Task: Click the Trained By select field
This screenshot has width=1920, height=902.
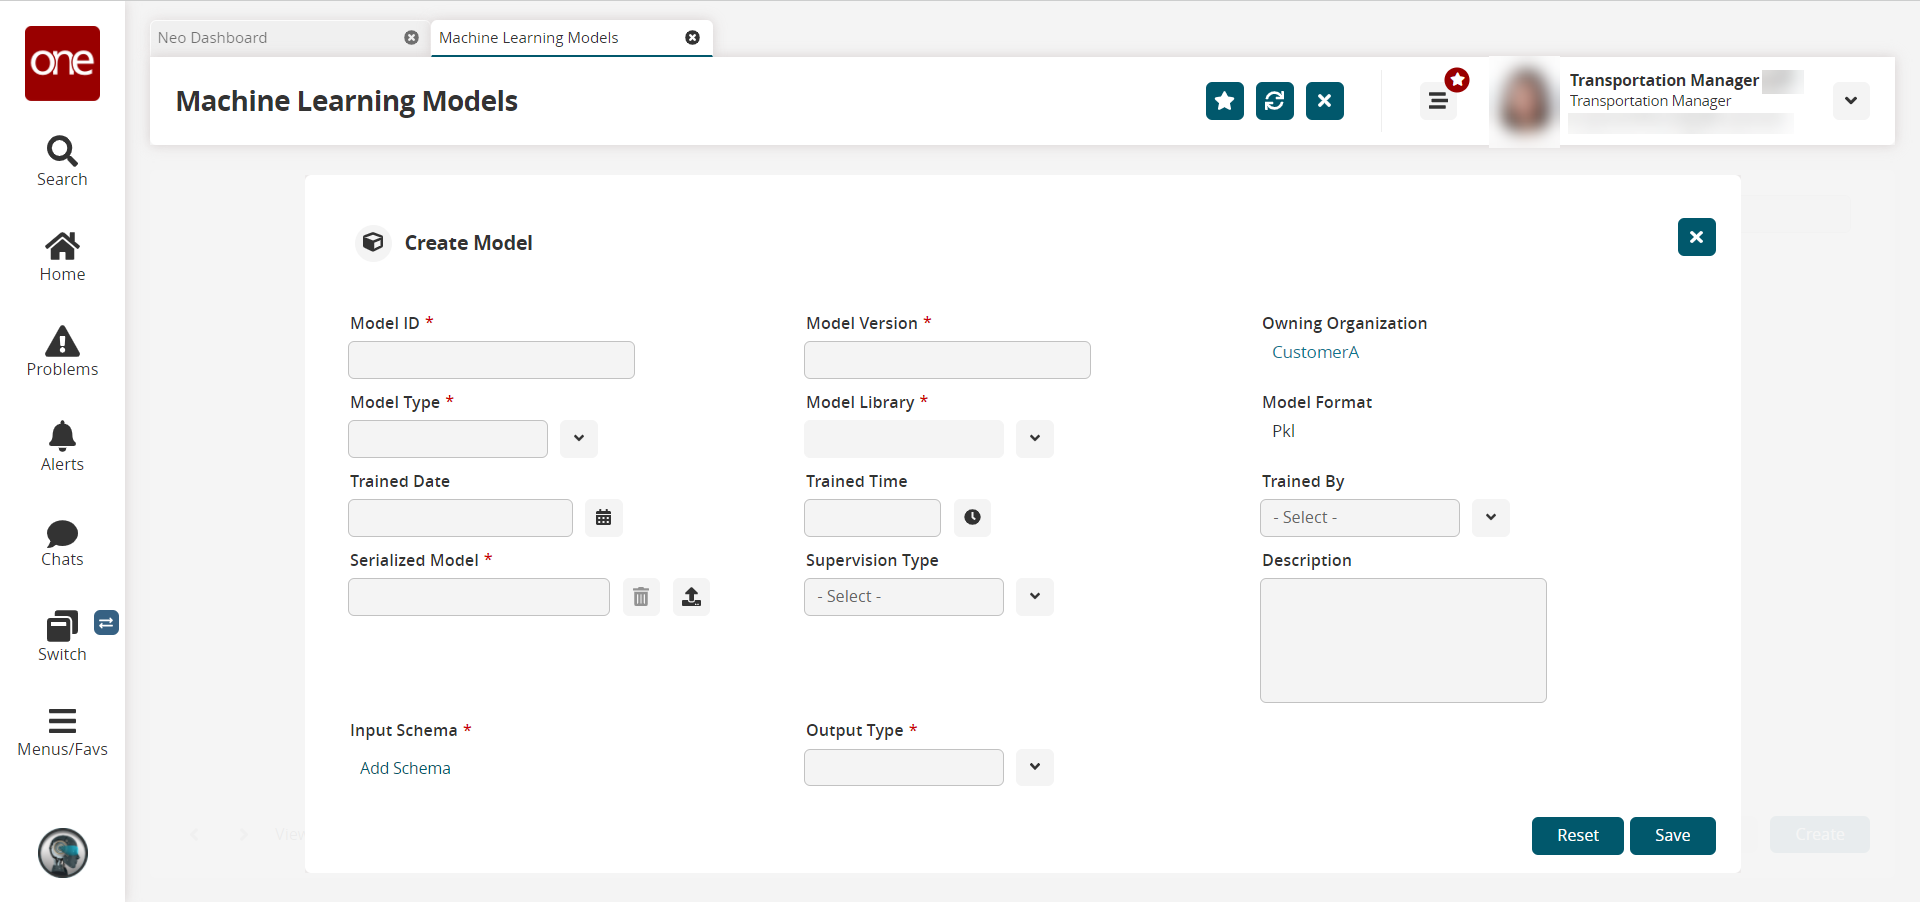Action: 1360,518
